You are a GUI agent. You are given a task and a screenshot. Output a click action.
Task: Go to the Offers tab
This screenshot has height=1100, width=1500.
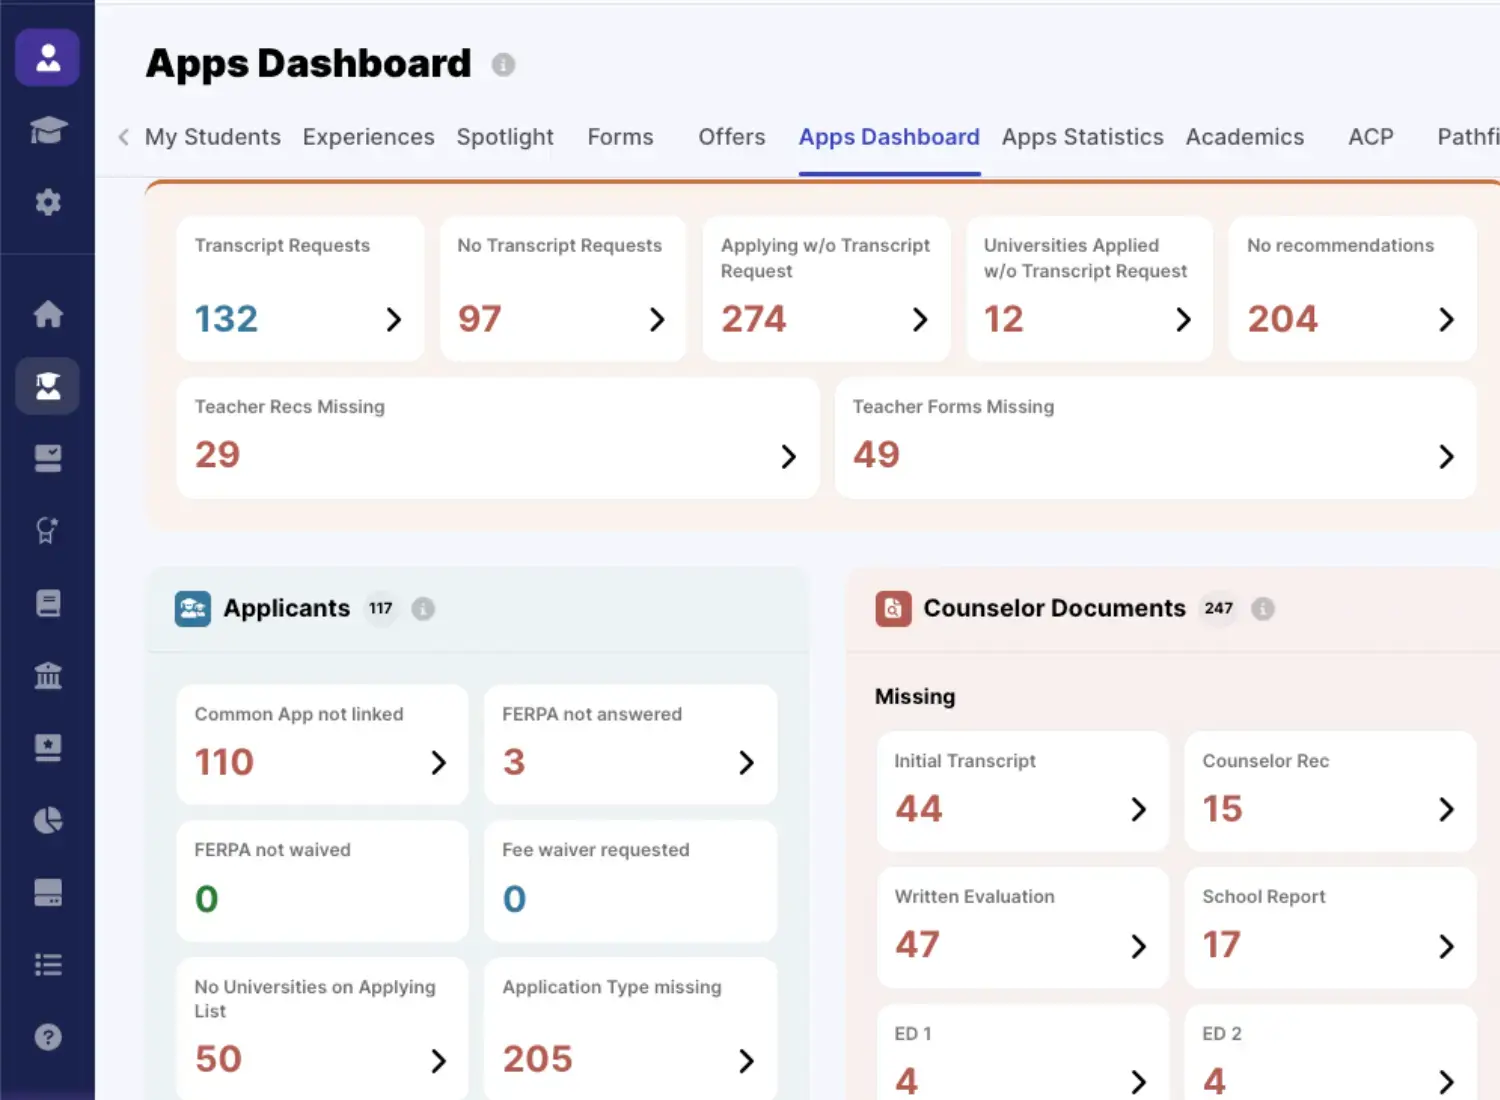(x=732, y=137)
